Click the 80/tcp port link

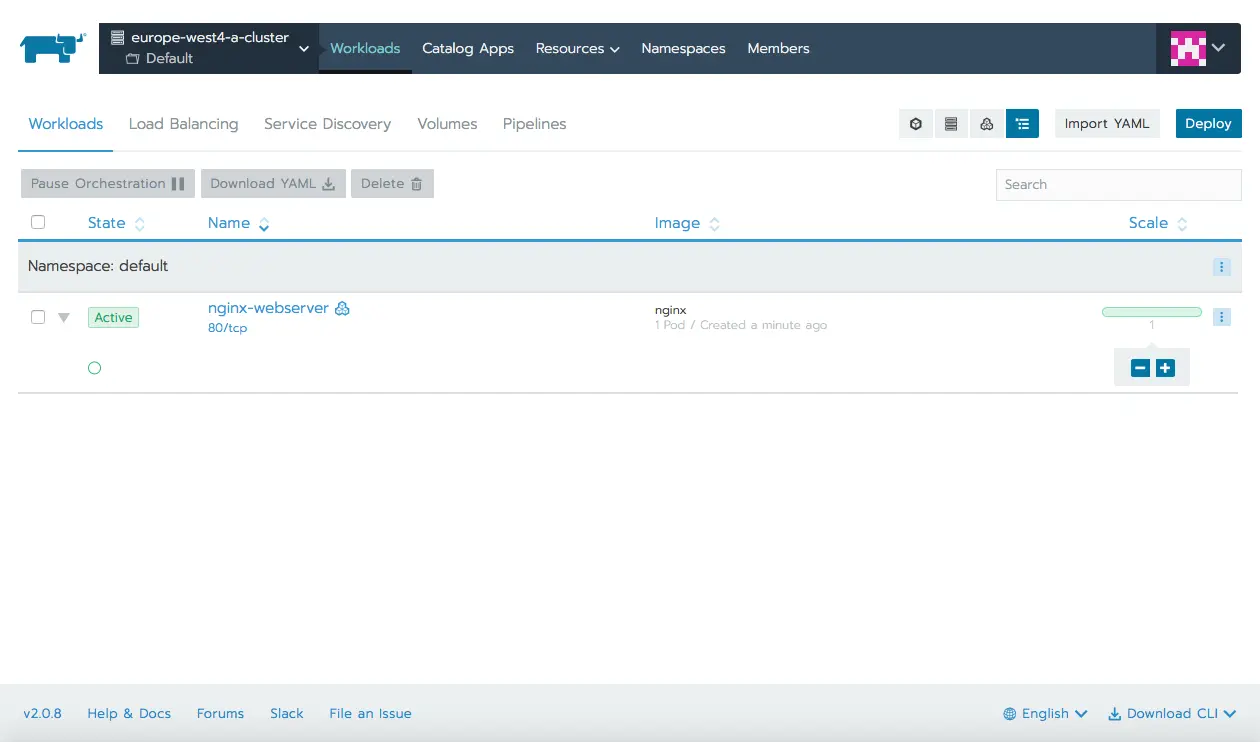point(227,328)
